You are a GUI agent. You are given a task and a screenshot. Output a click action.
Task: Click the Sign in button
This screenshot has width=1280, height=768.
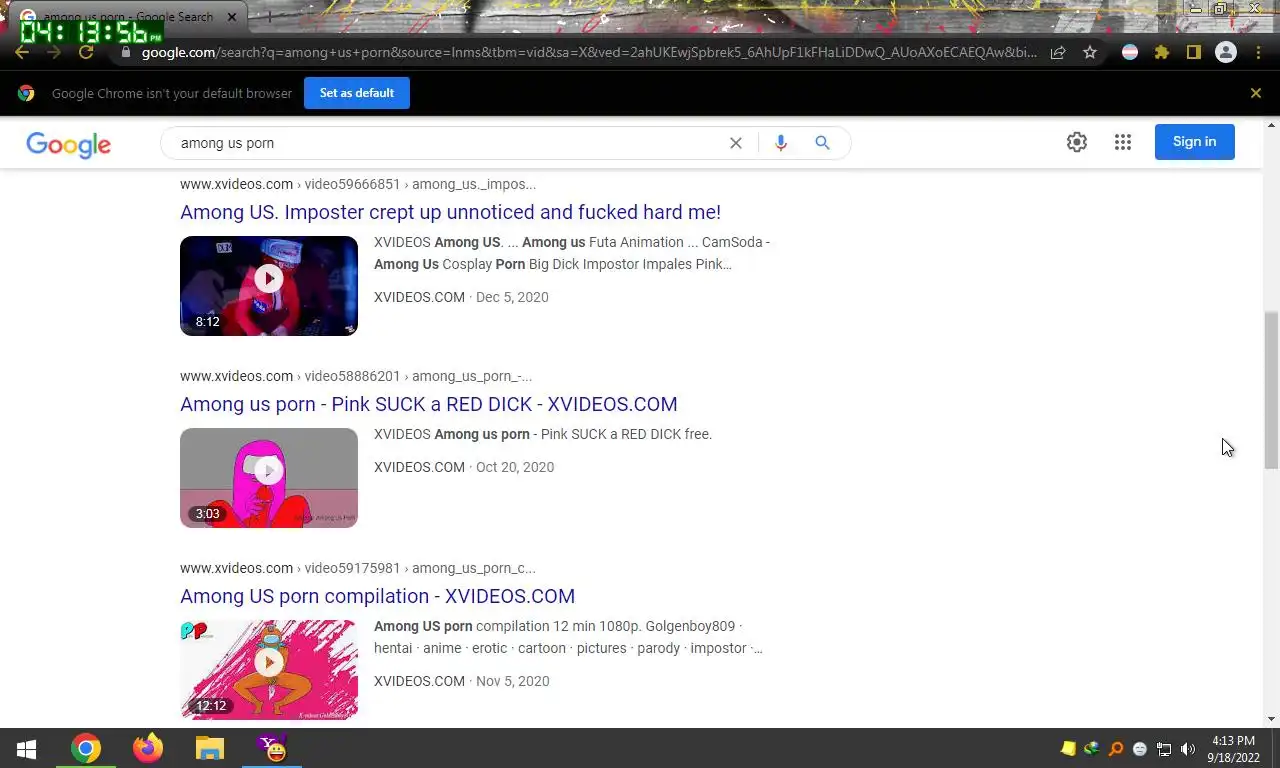[1195, 142]
